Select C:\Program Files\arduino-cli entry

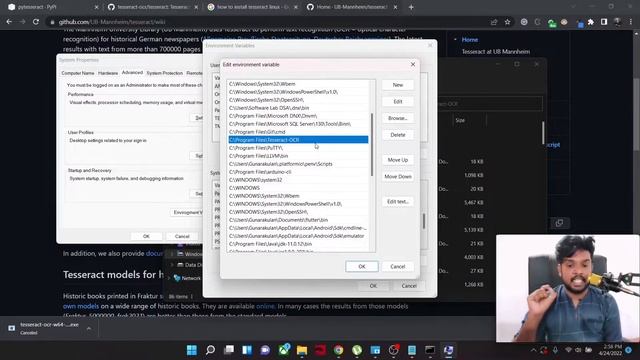(298, 172)
